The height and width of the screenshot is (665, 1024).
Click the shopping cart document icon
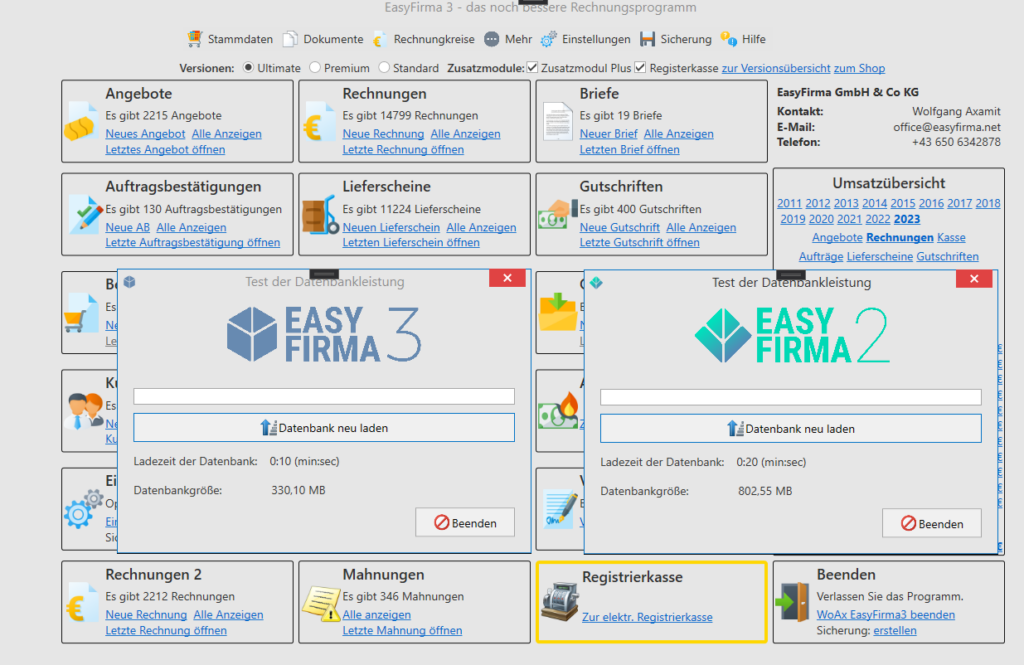coord(80,313)
